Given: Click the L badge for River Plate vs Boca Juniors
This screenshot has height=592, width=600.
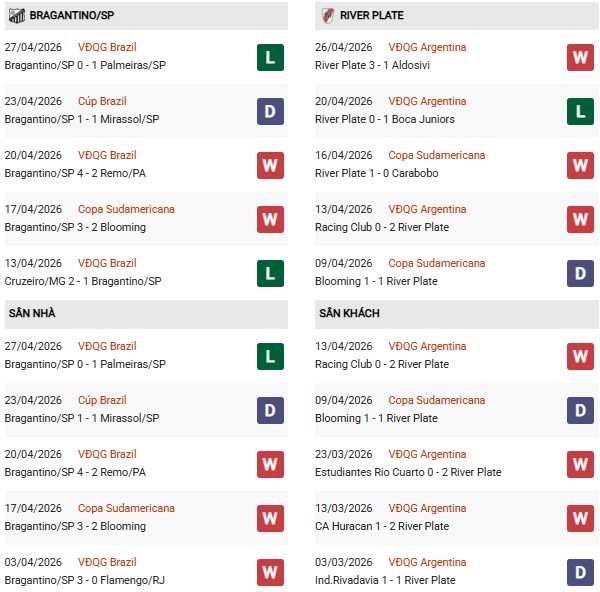Looking at the screenshot, I should pyautogui.click(x=580, y=111).
